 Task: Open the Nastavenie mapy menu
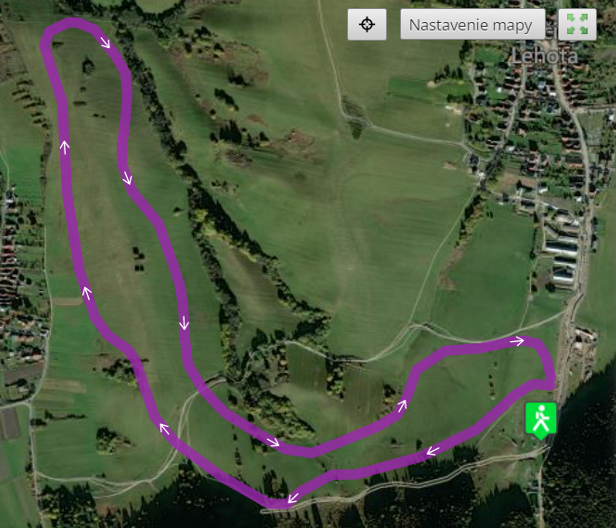[472, 24]
